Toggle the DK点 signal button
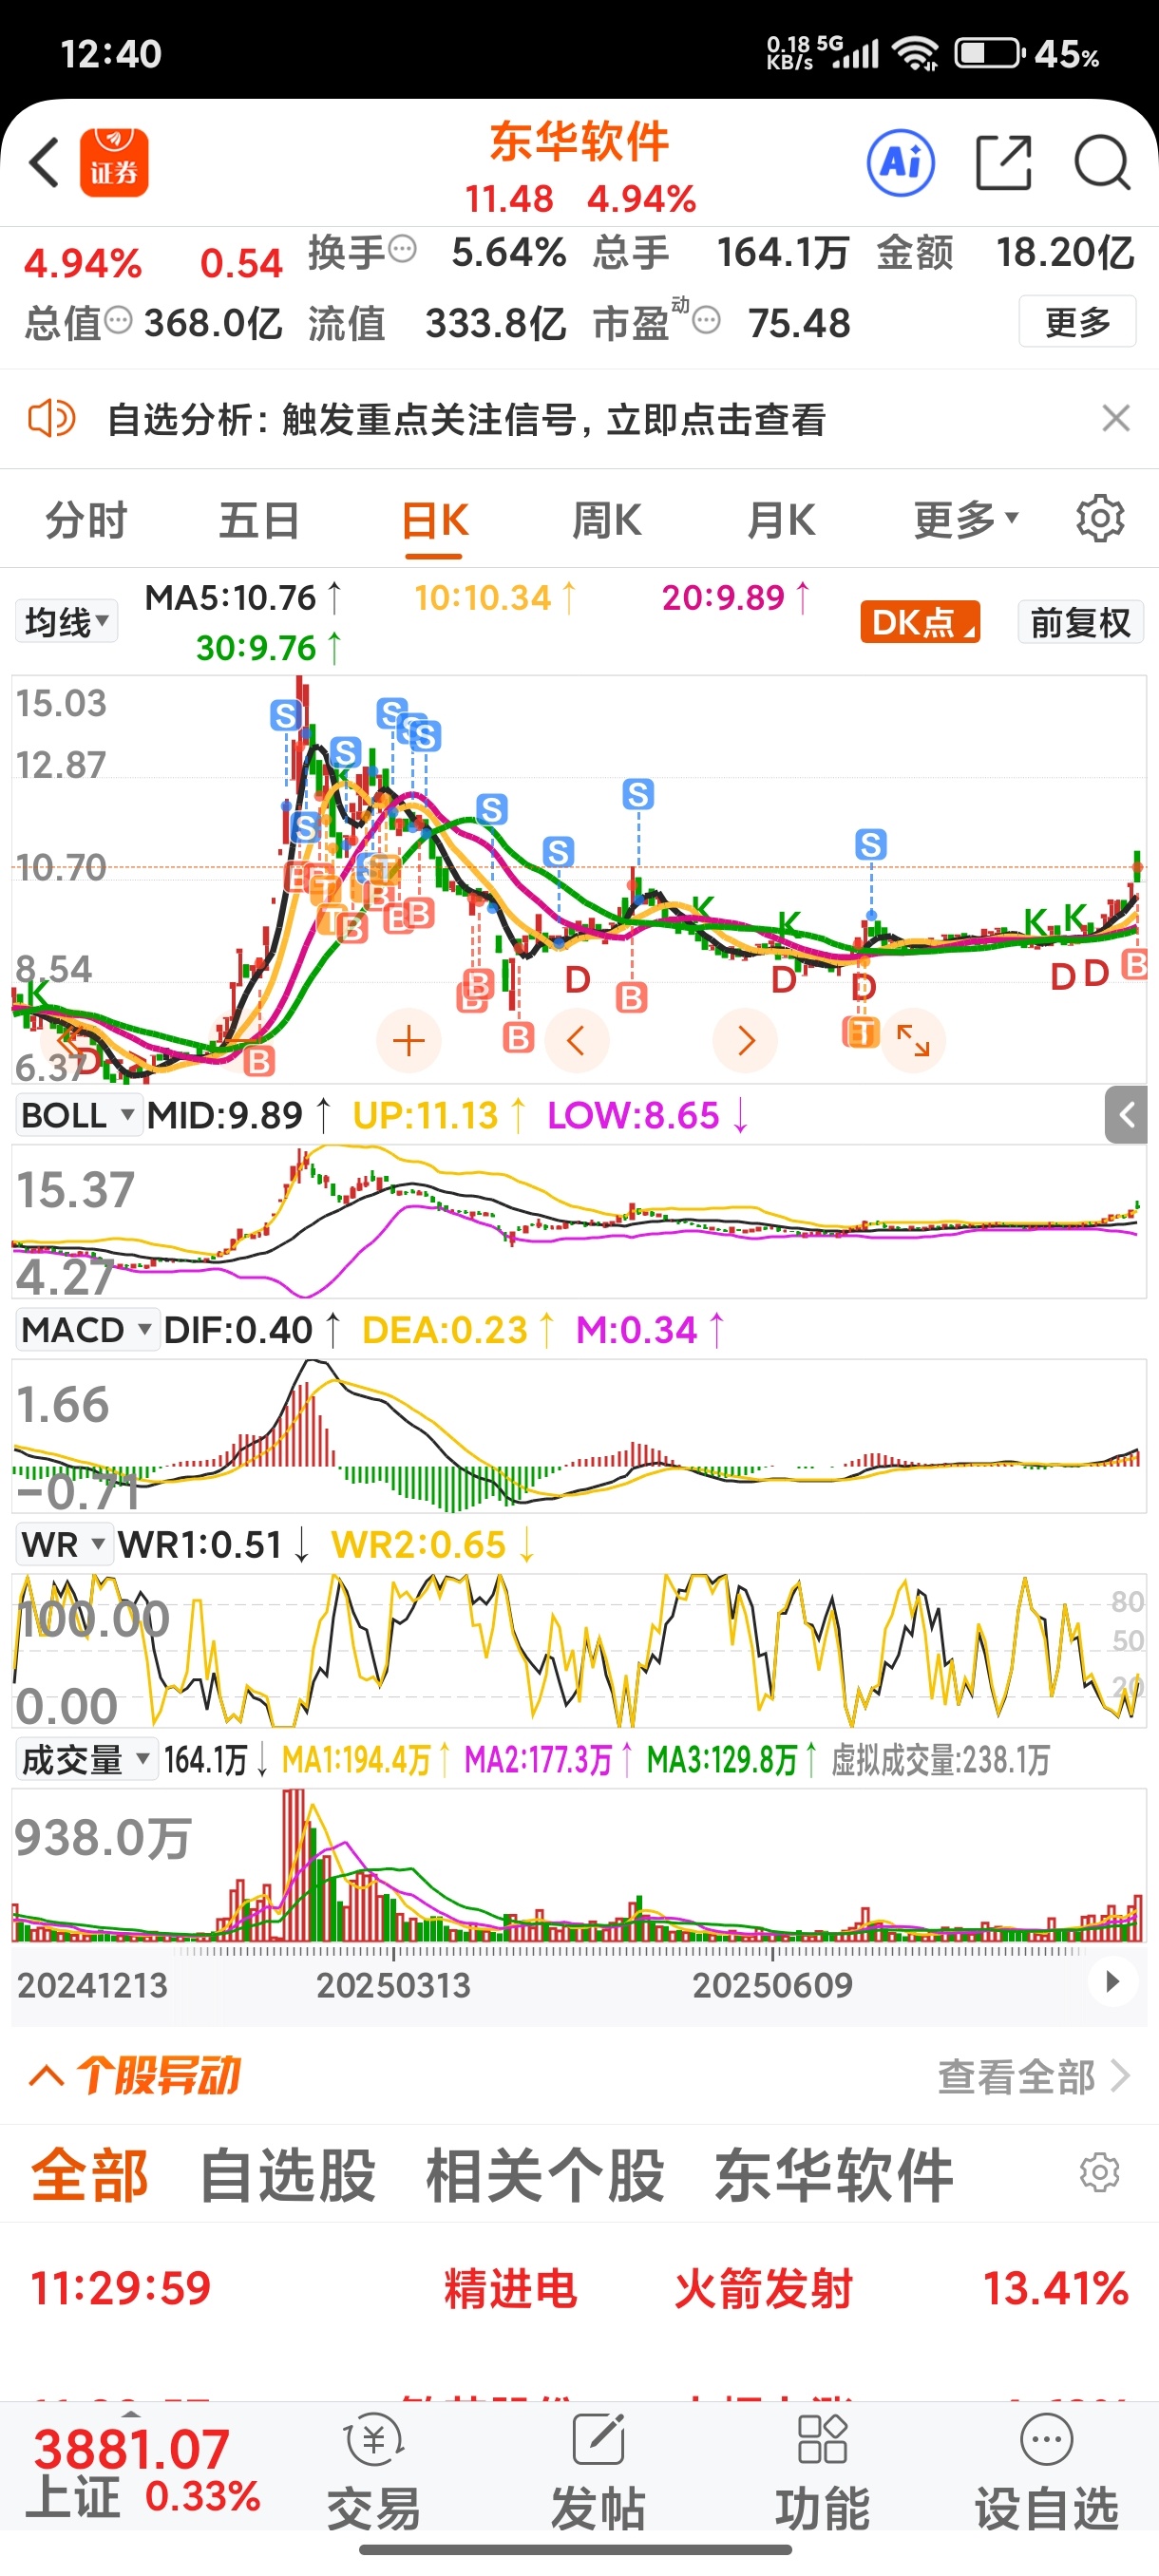 (919, 622)
